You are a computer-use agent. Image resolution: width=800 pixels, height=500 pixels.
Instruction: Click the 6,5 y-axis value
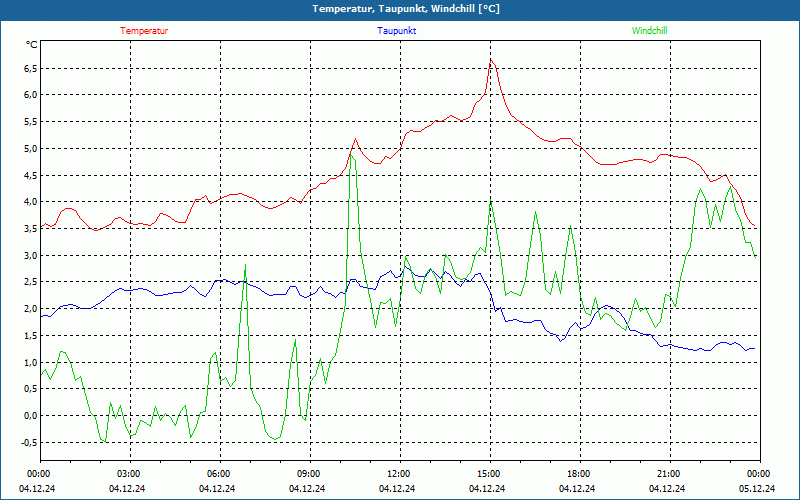(30, 68)
